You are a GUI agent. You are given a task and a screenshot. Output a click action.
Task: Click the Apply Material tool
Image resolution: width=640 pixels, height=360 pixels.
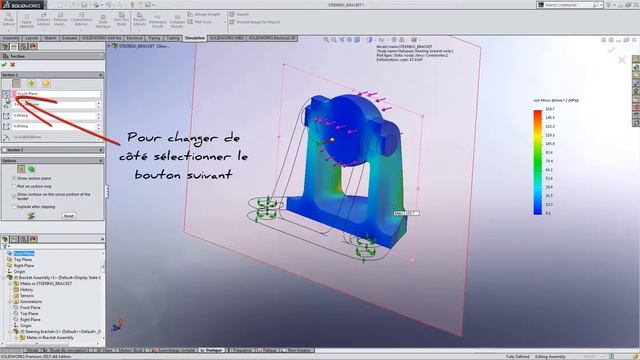(27, 20)
